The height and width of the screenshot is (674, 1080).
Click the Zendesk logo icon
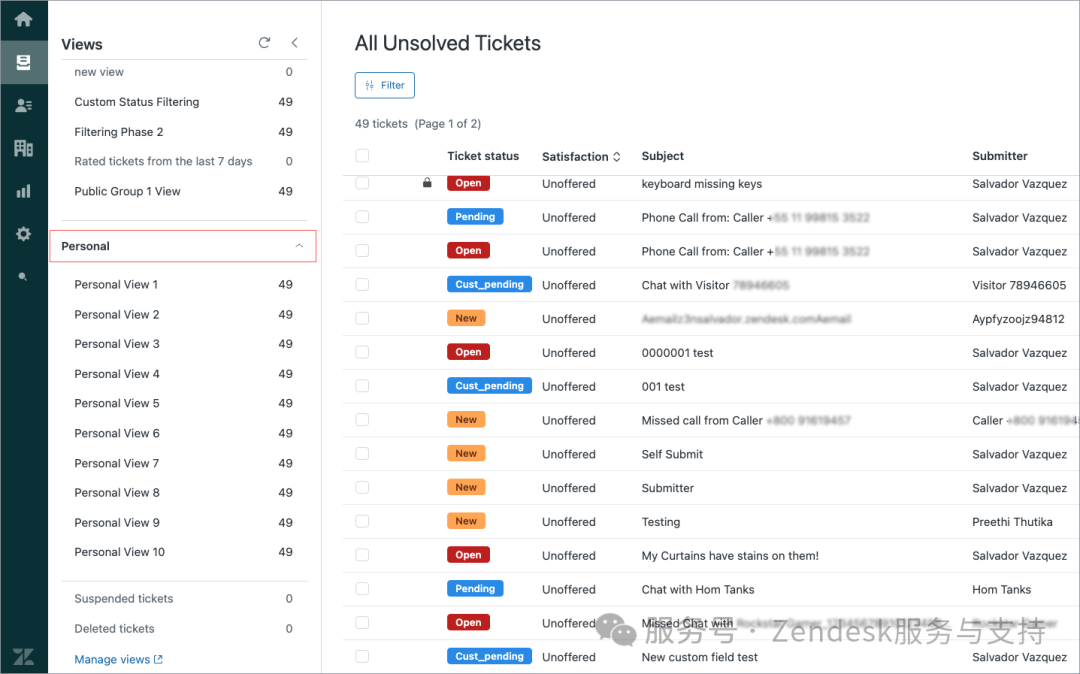point(23,657)
